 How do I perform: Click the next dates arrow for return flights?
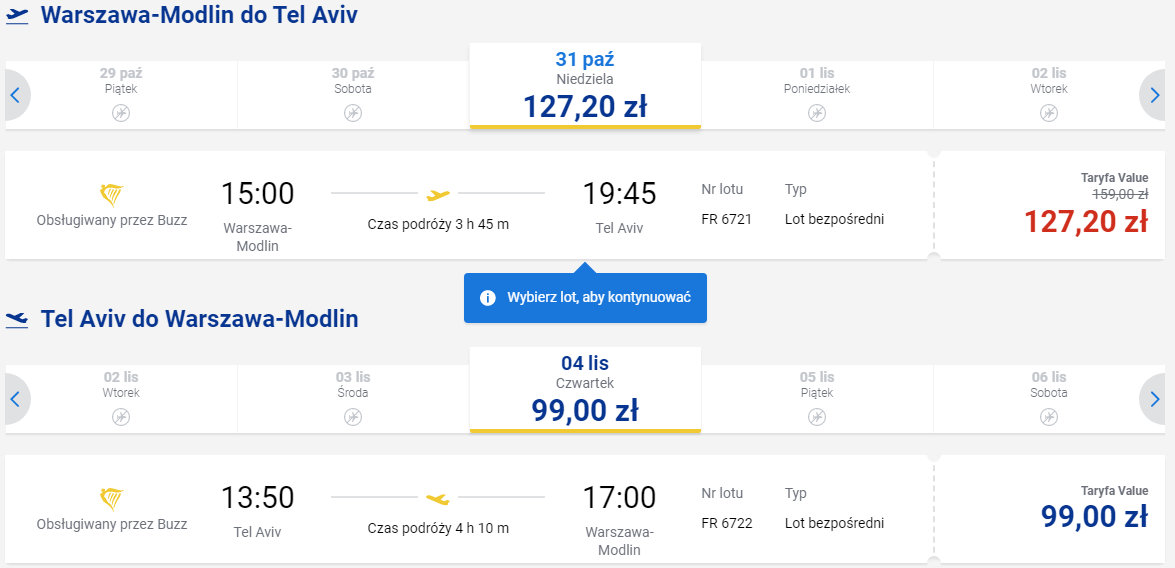1156,399
